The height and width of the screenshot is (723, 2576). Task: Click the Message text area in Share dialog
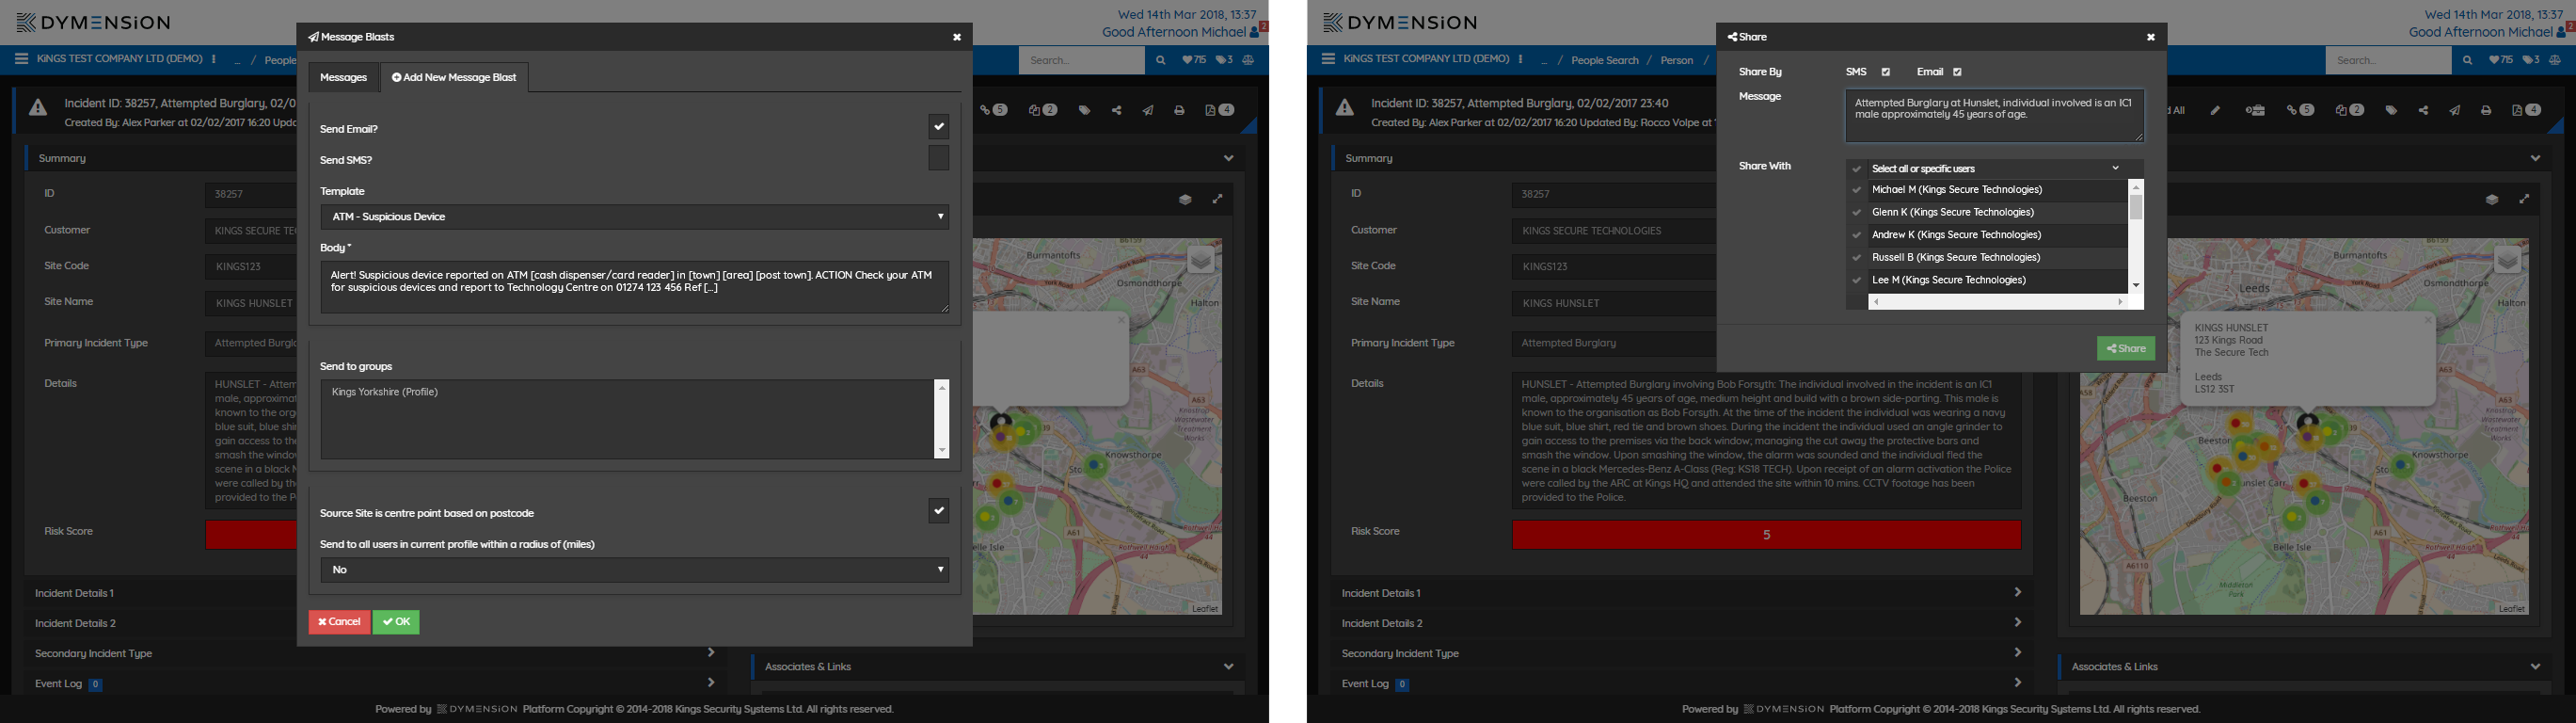[1994, 116]
